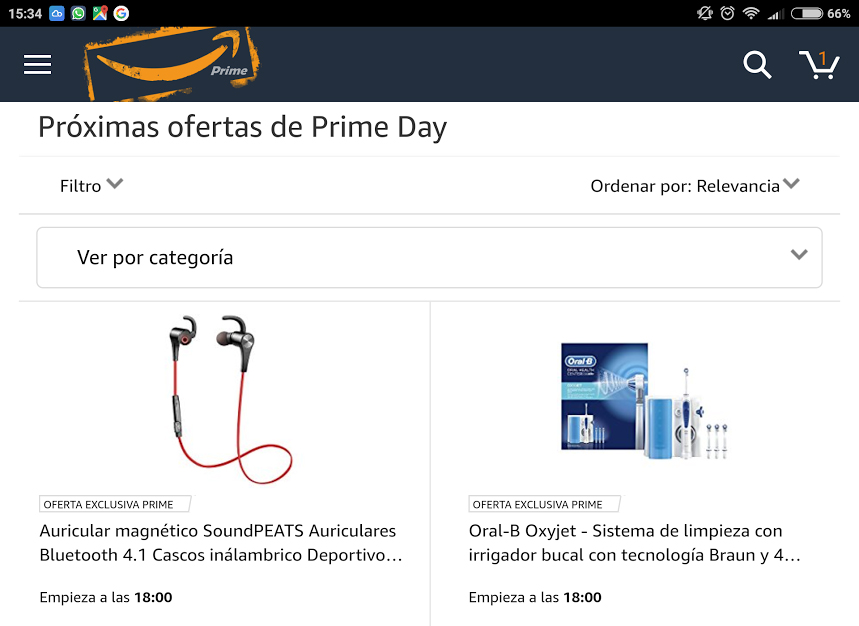This screenshot has height=626, width=859.
Task: Tap the Wi-Fi status icon
Action: point(751,13)
